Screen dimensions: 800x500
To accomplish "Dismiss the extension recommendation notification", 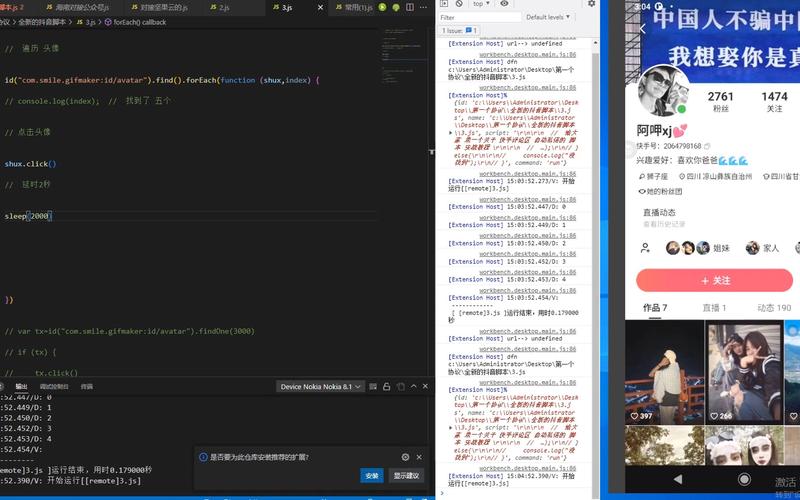I will [x=419, y=457].
